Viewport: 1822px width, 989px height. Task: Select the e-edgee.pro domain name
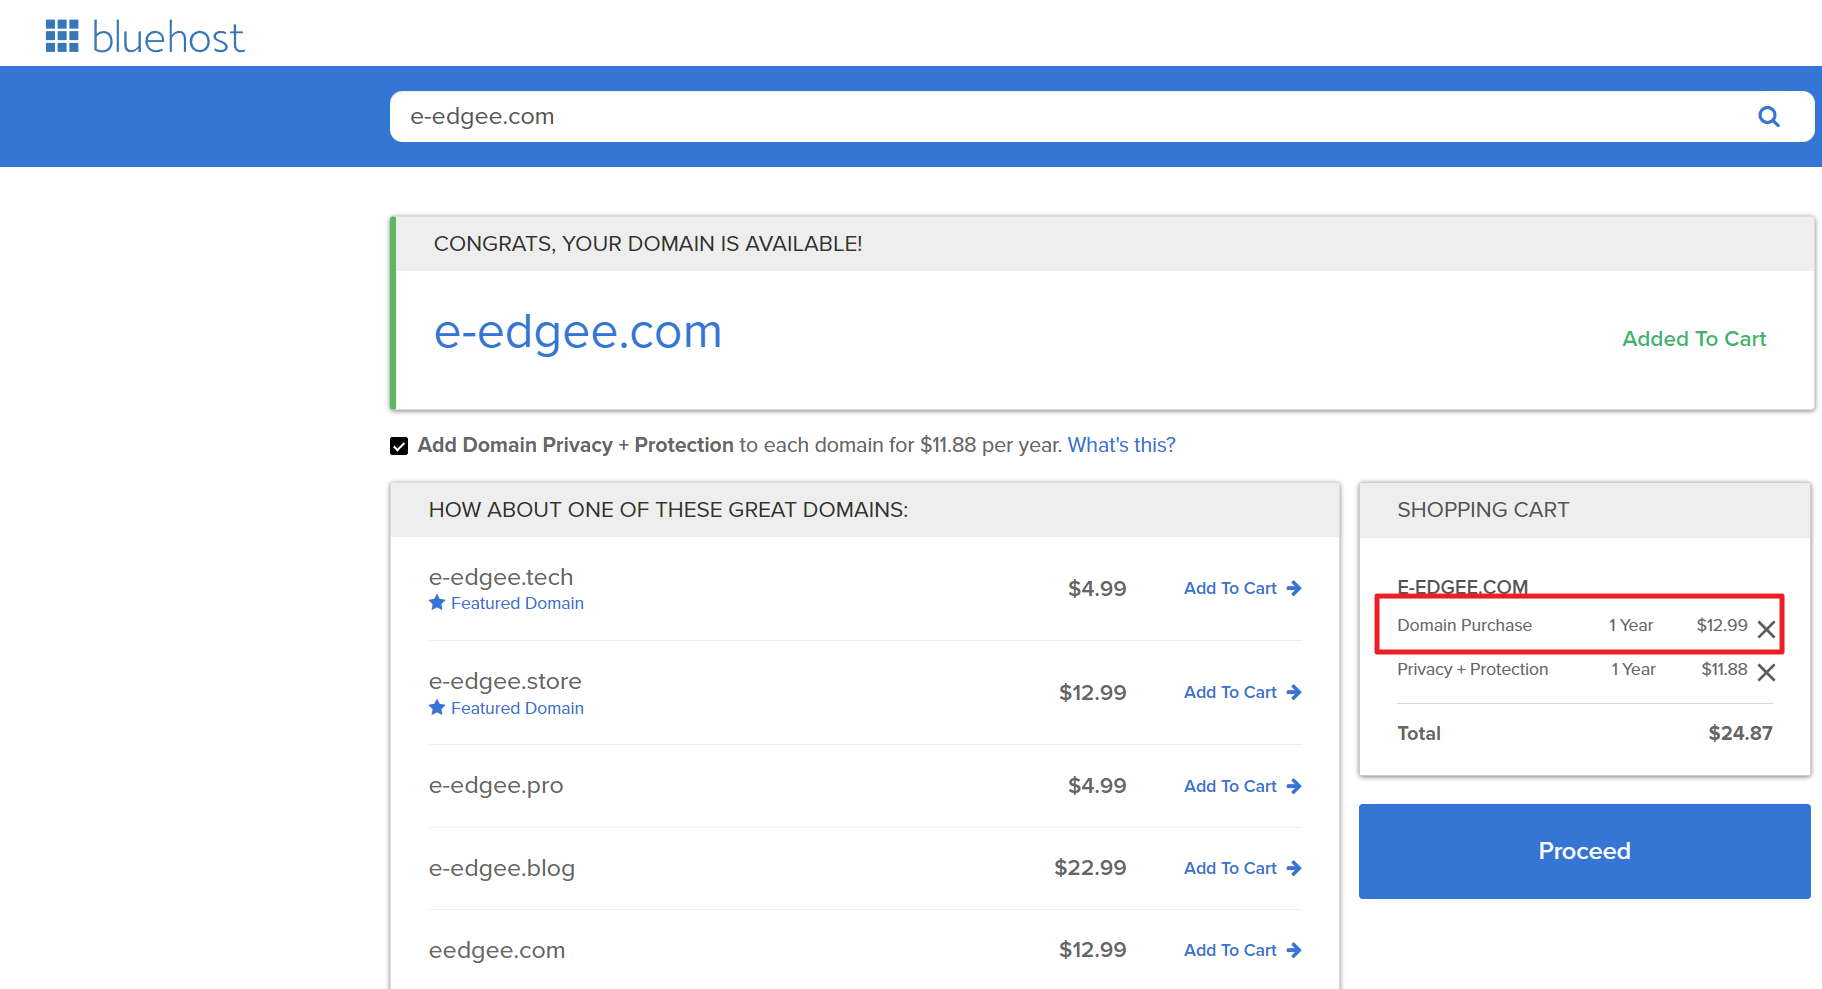tap(496, 786)
